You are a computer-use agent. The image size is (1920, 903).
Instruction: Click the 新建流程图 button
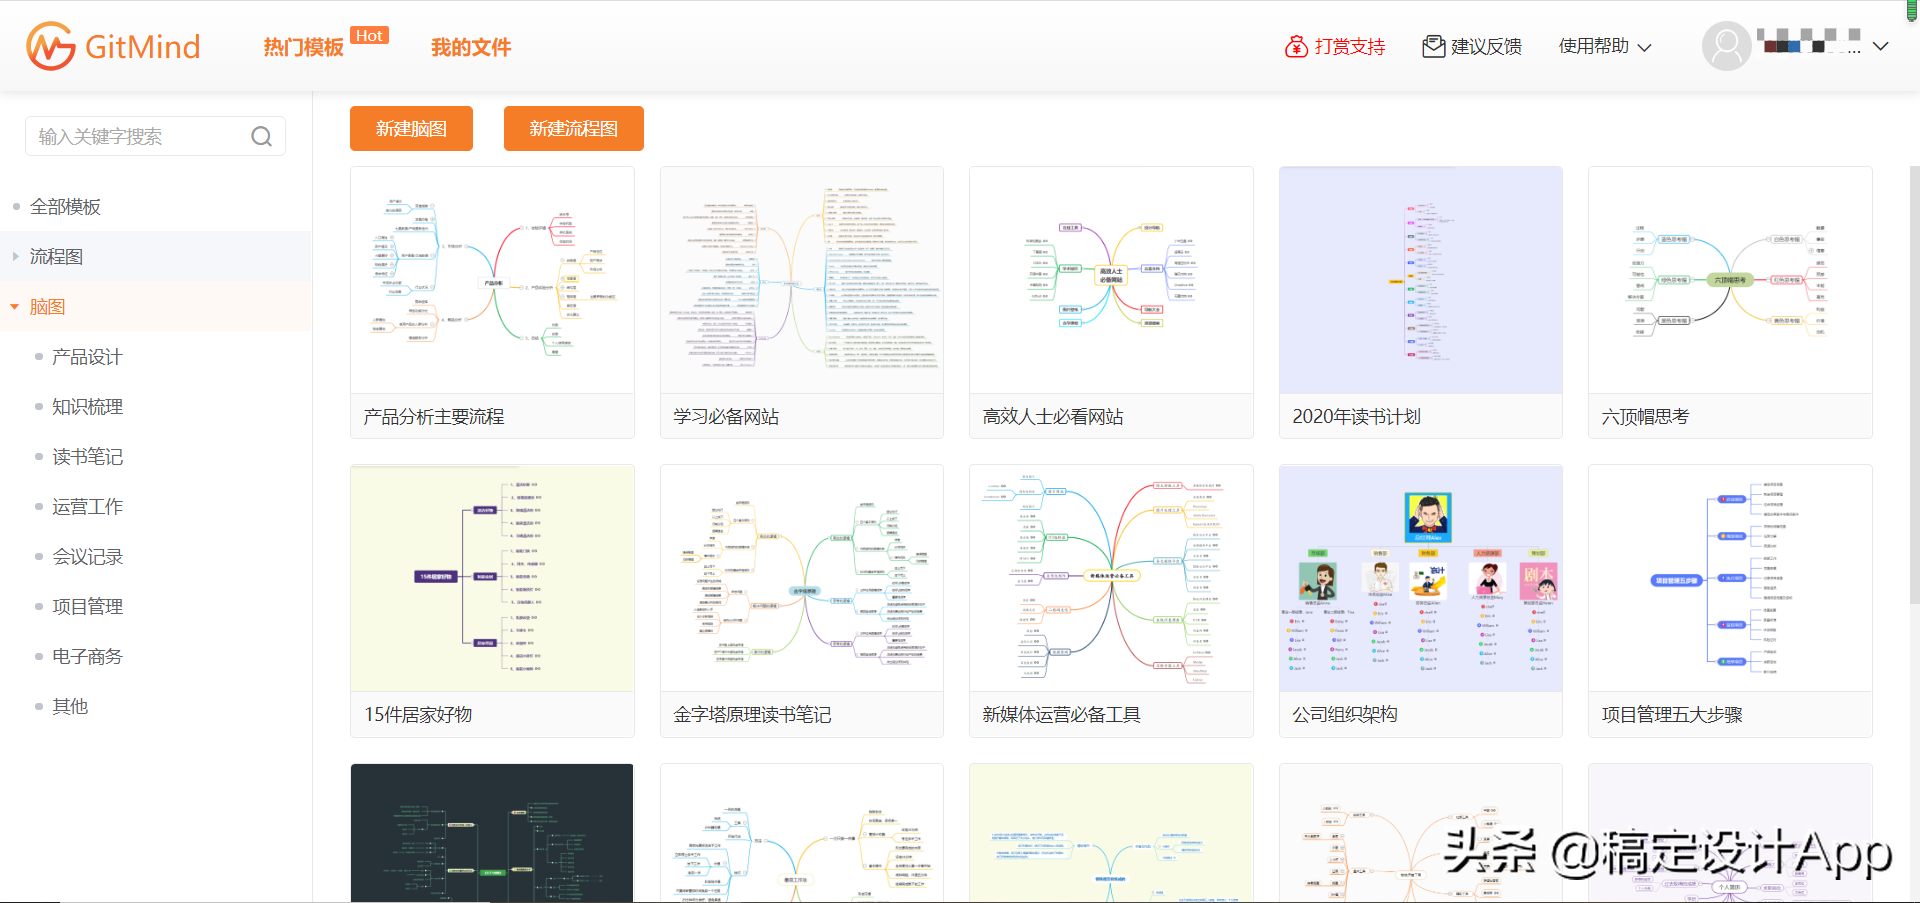[x=573, y=129]
